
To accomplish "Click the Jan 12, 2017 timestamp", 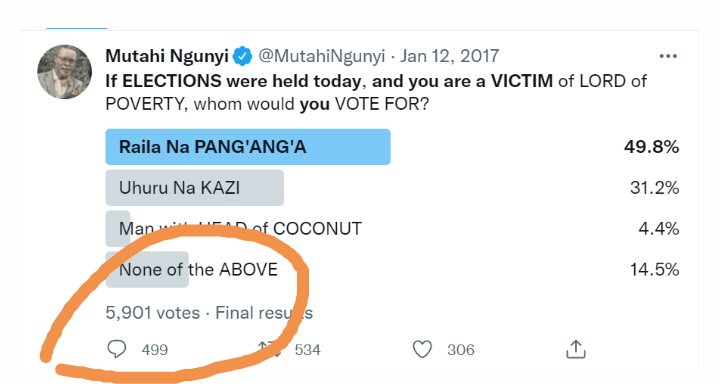I will [x=449, y=56].
